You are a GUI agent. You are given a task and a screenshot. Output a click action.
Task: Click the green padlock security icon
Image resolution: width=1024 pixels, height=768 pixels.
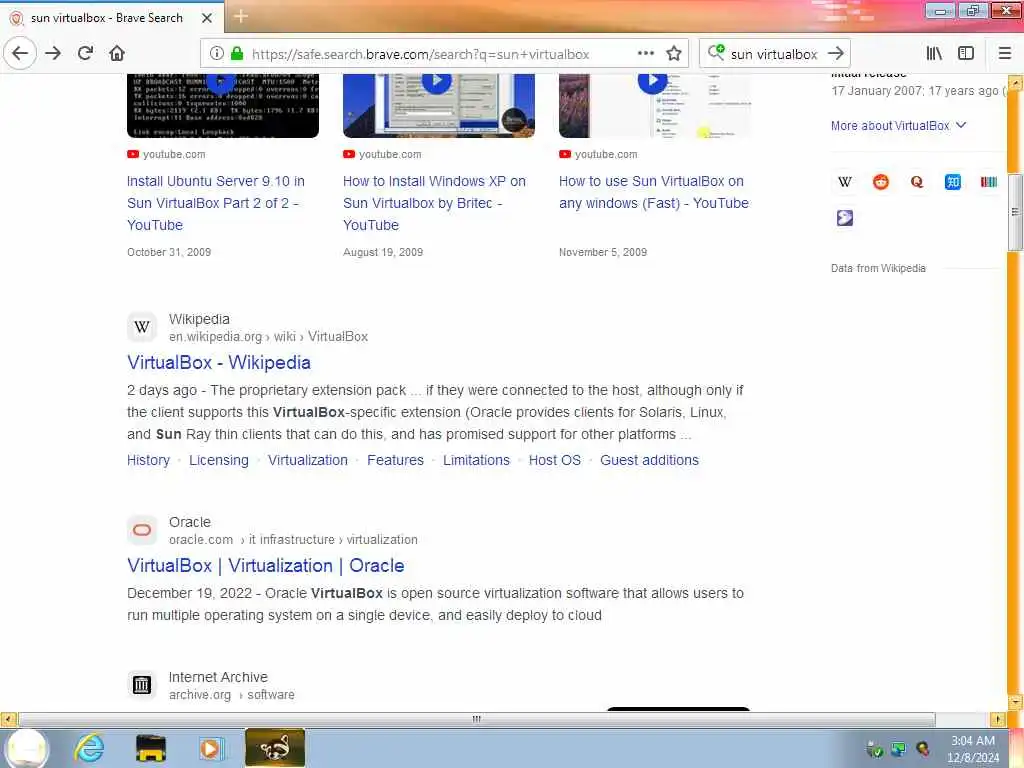tap(238, 54)
